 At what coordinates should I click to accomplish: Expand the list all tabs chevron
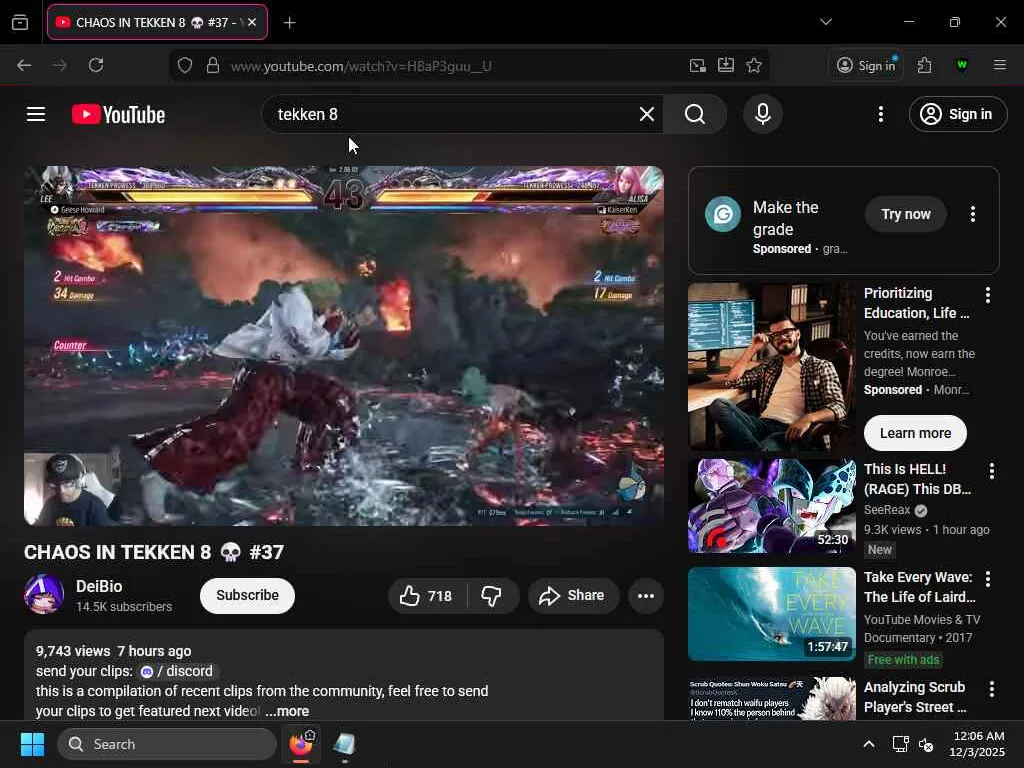(825, 22)
